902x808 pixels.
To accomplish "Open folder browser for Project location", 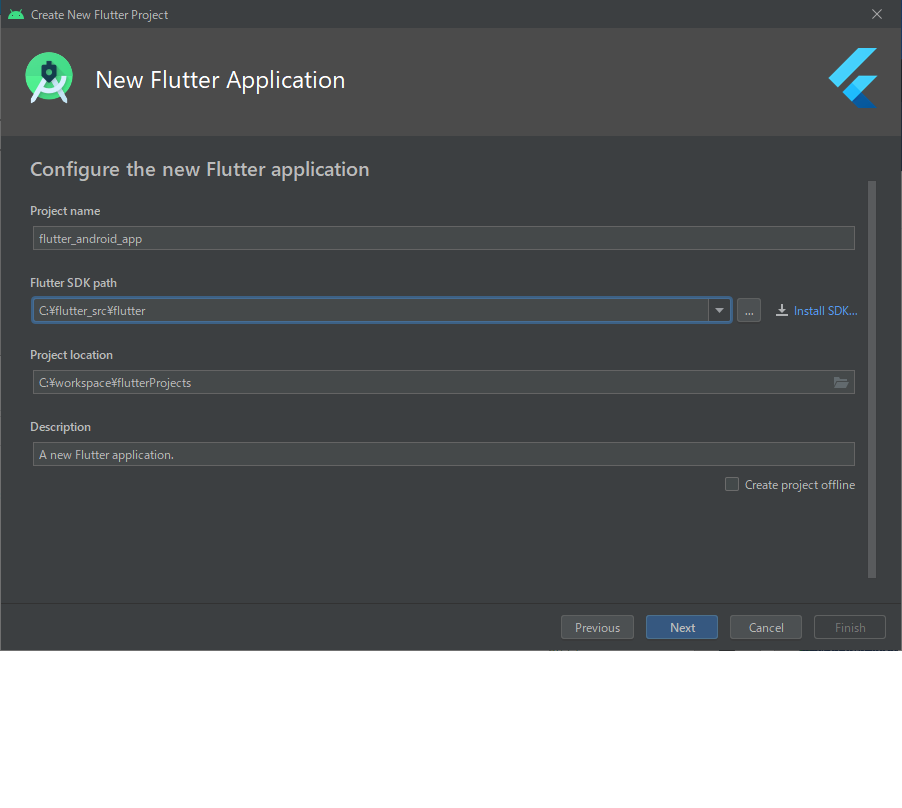I will [x=840, y=382].
